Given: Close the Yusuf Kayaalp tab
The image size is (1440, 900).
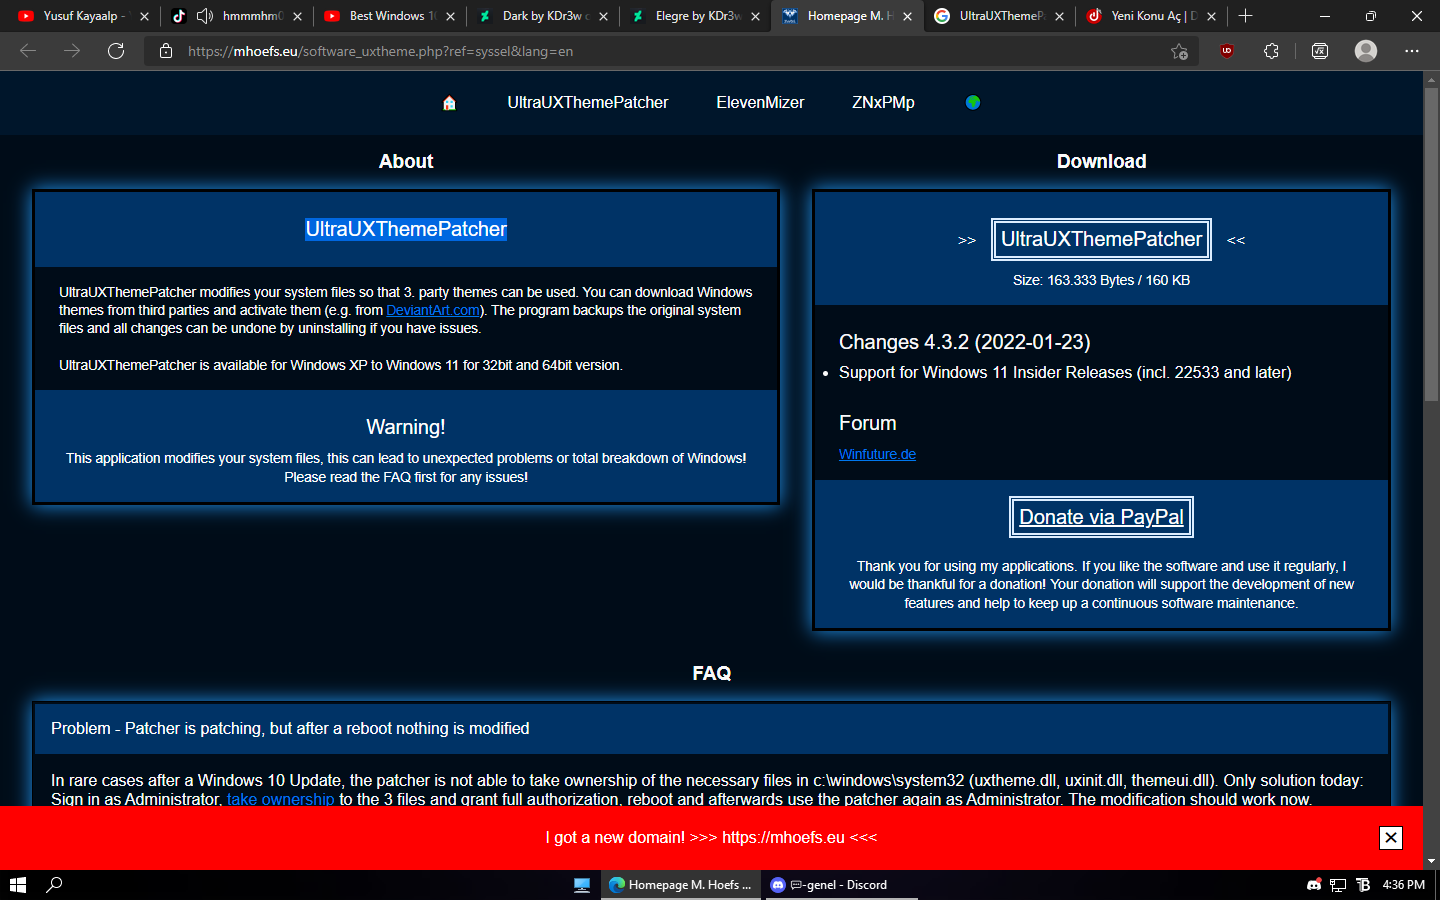Looking at the screenshot, I should (144, 16).
